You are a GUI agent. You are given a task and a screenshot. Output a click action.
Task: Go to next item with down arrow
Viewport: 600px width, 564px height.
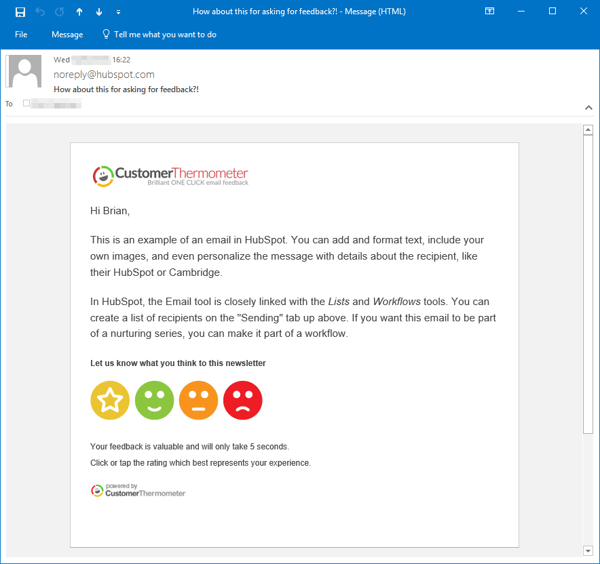tap(99, 12)
